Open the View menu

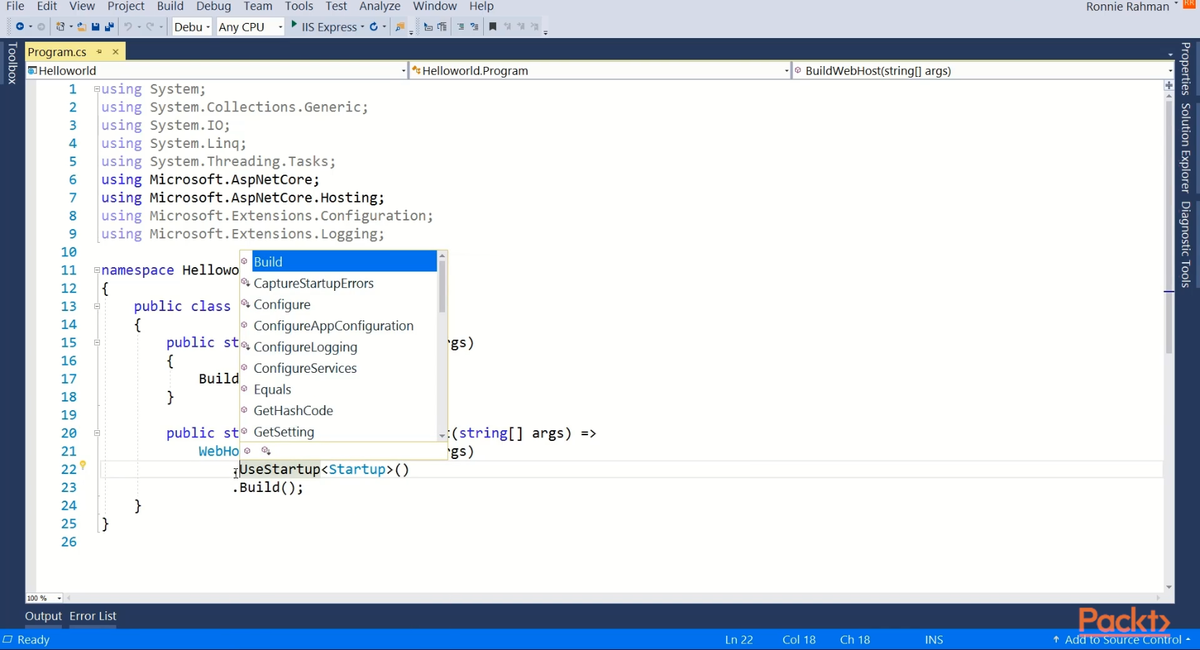click(82, 6)
